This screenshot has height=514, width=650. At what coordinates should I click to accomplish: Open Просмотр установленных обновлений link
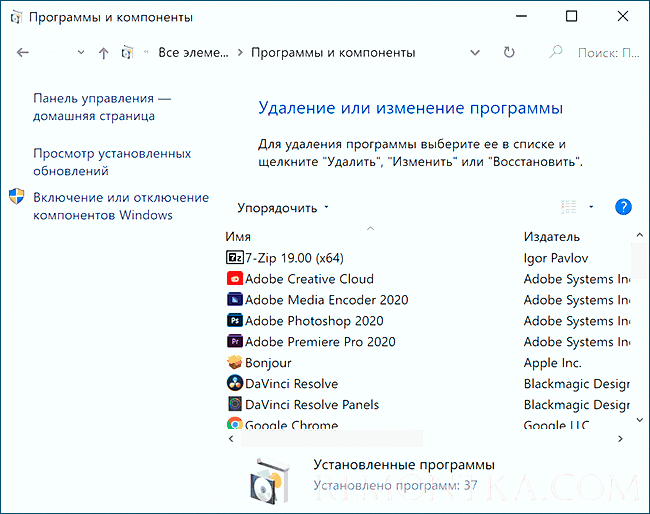tap(112, 162)
